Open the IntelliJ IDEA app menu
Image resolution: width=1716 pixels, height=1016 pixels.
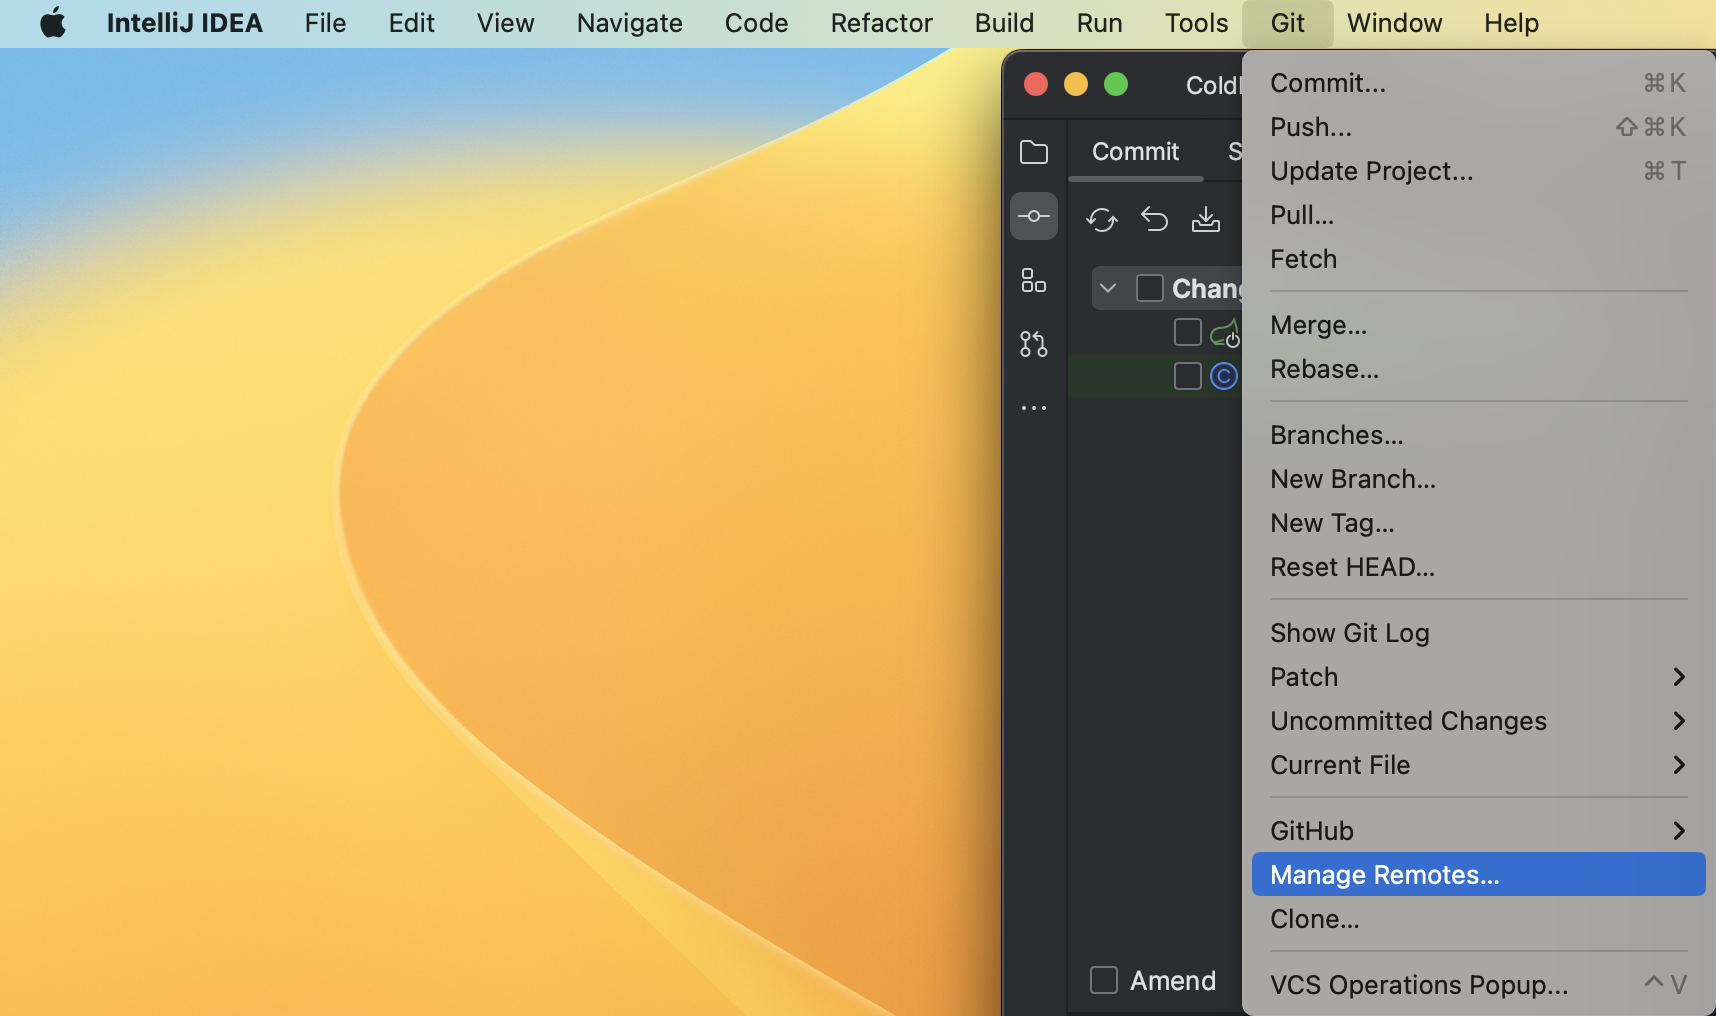tap(185, 23)
